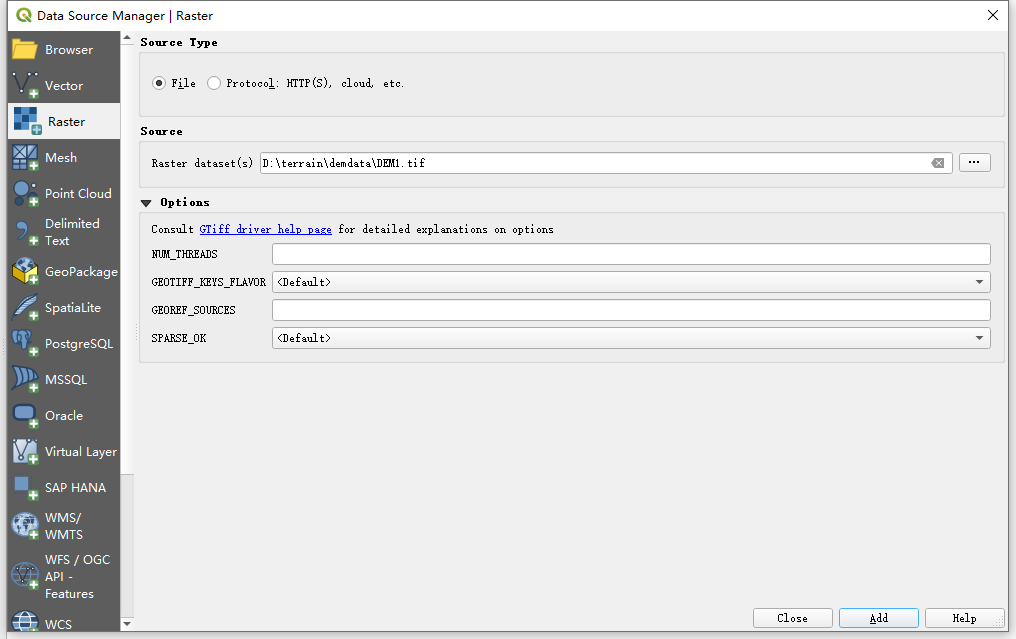Open the GTiff driver help page link
The image size is (1016, 639).
coord(266,229)
